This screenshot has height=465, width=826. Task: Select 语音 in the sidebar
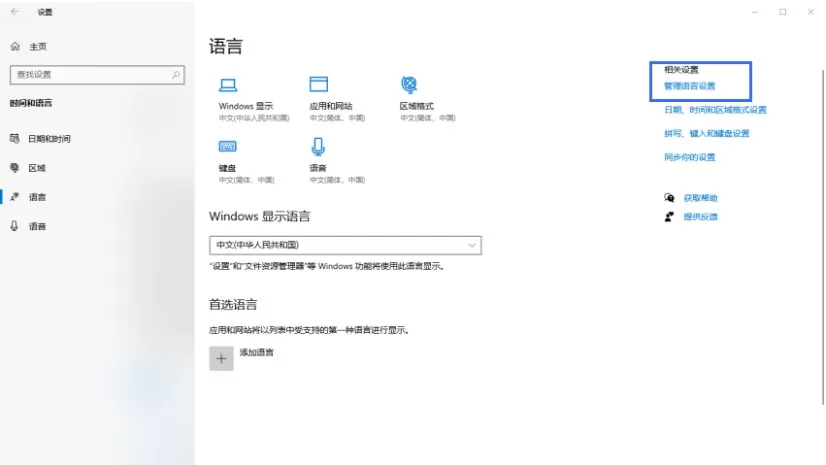pos(37,226)
